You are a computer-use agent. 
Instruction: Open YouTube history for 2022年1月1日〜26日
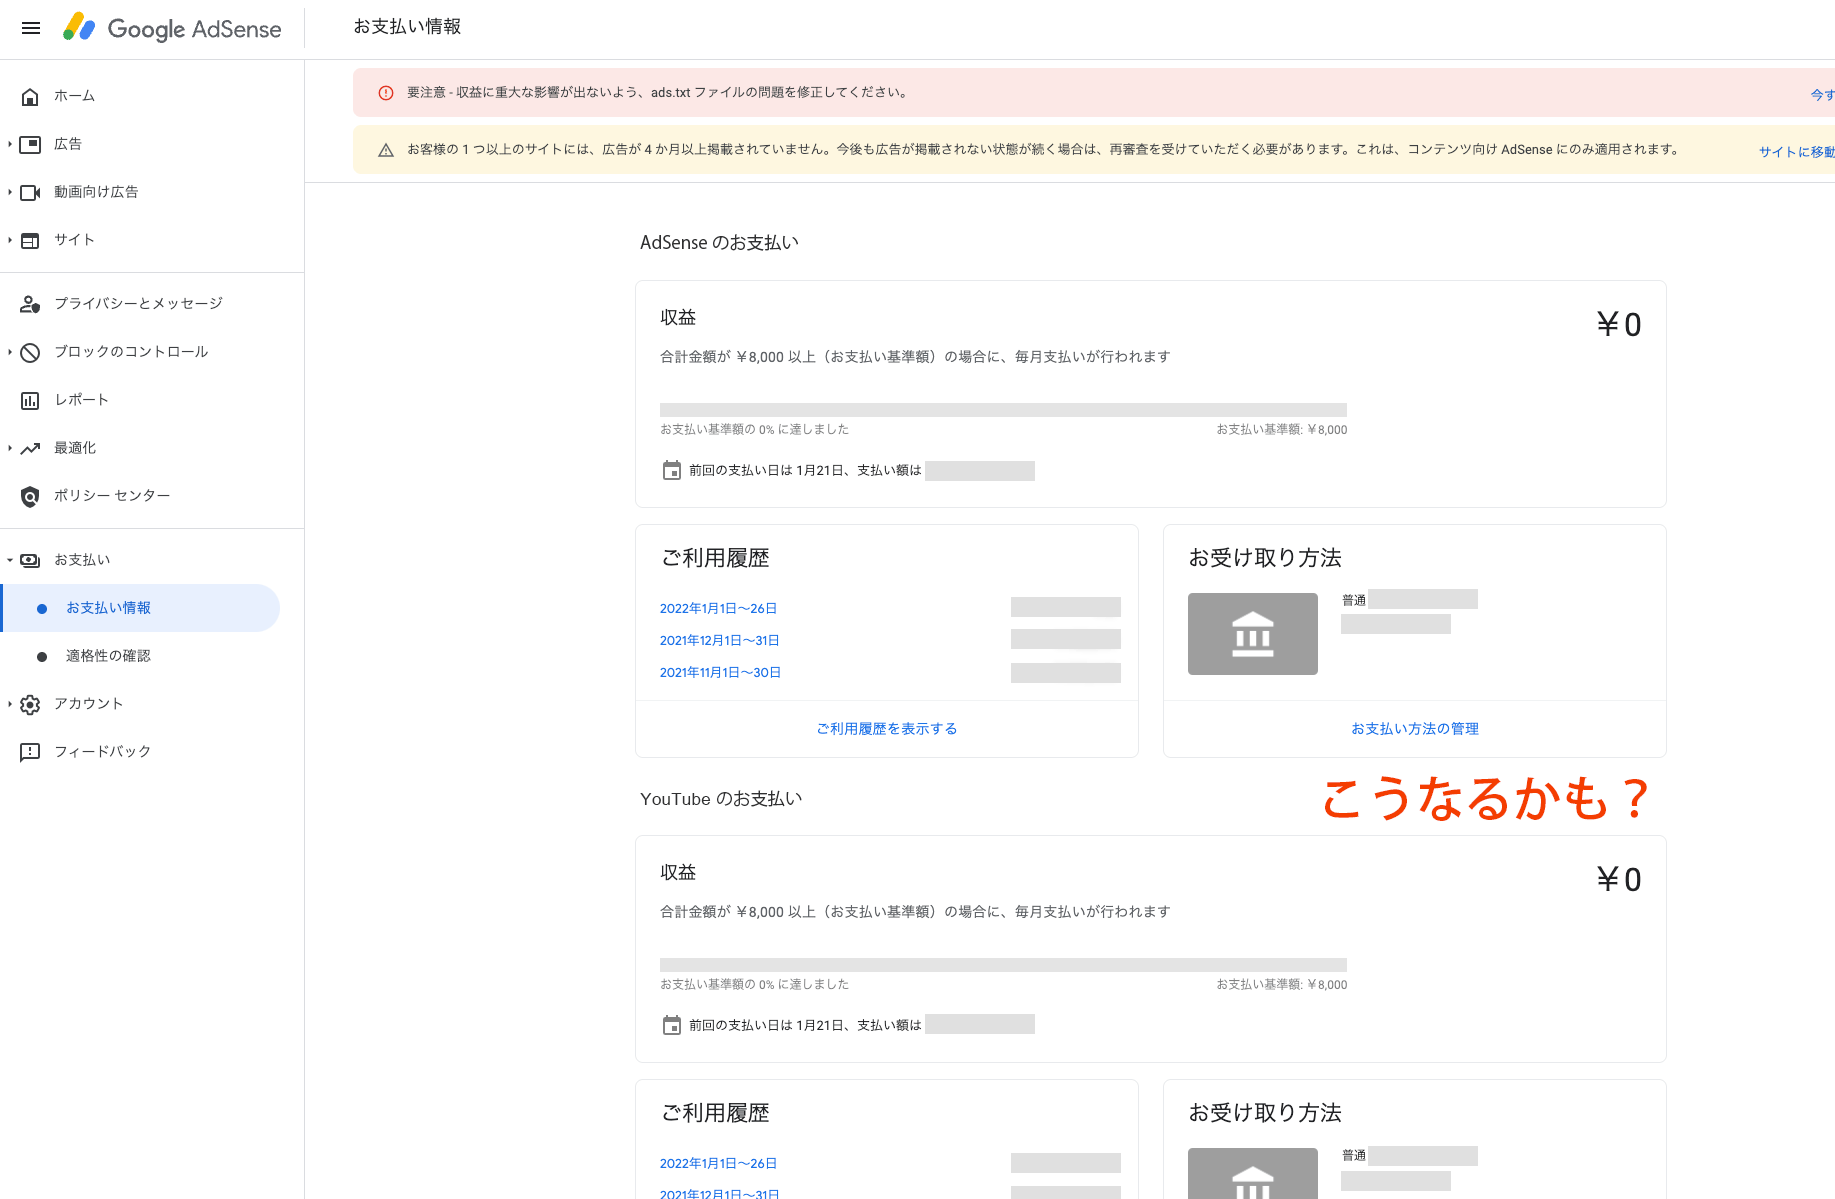coord(718,1163)
